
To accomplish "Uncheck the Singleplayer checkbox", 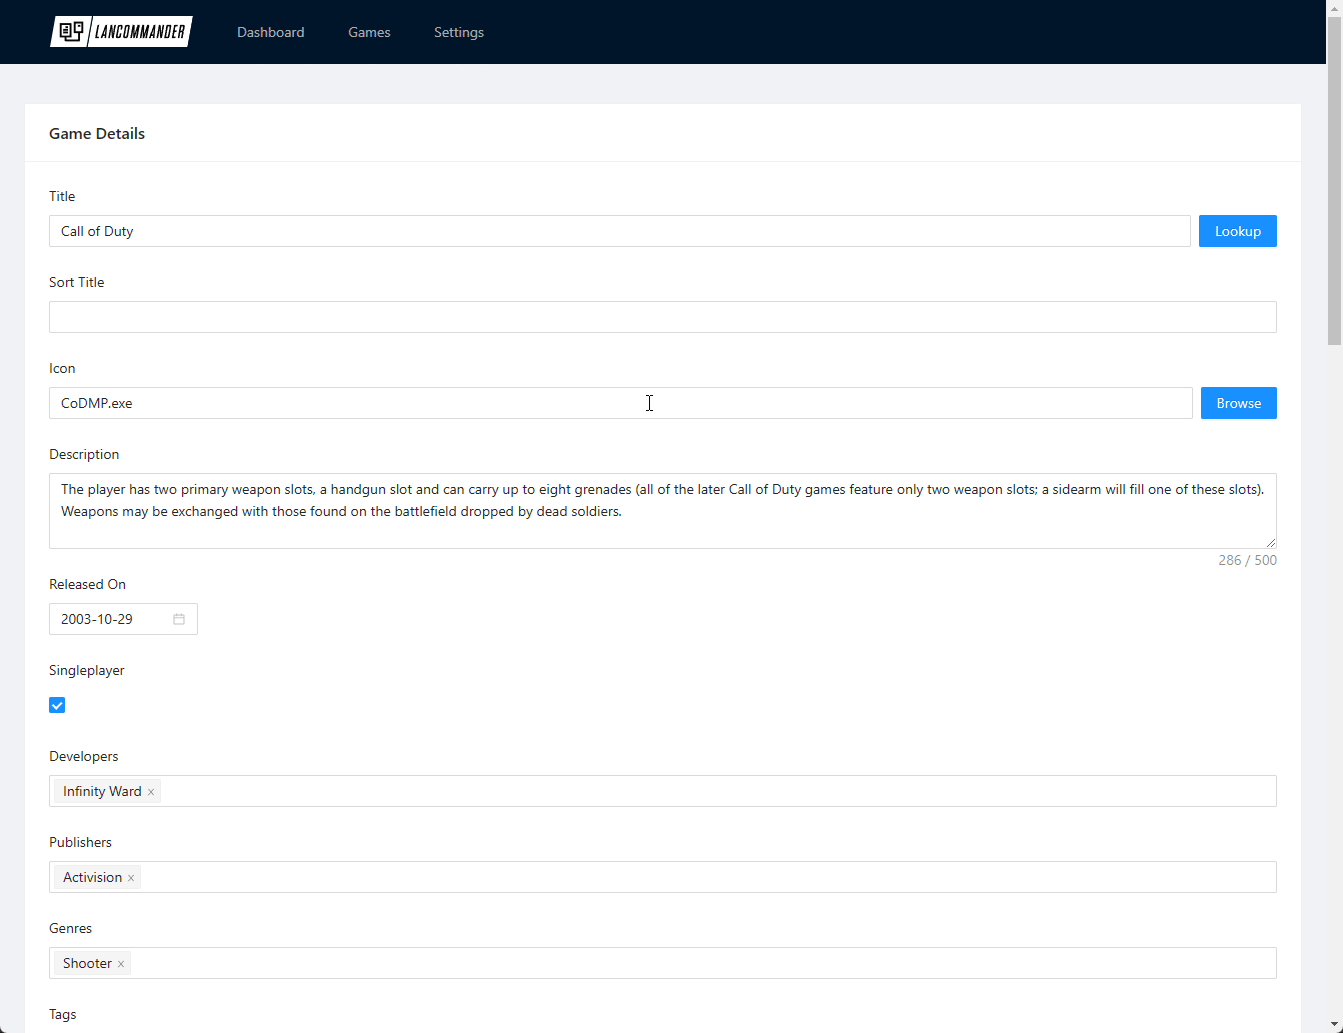I will (x=57, y=705).
